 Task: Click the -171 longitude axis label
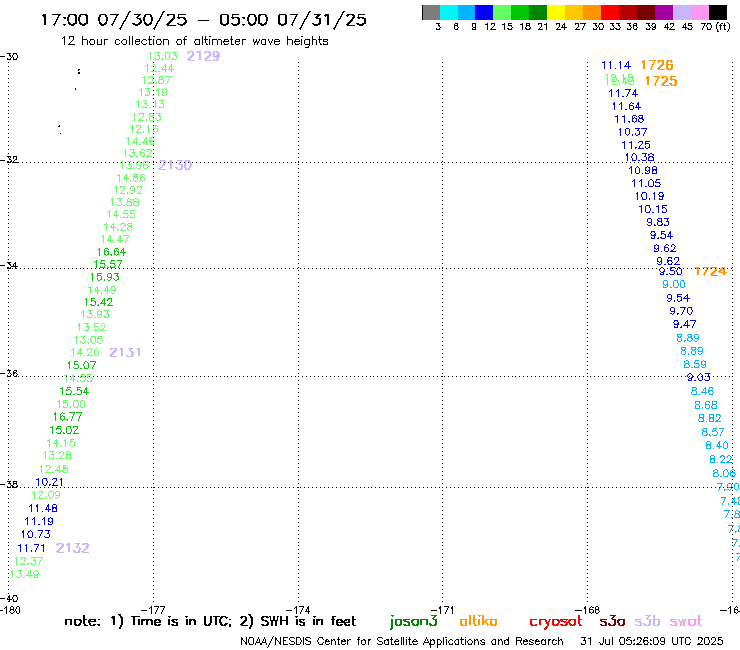[443, 610]
